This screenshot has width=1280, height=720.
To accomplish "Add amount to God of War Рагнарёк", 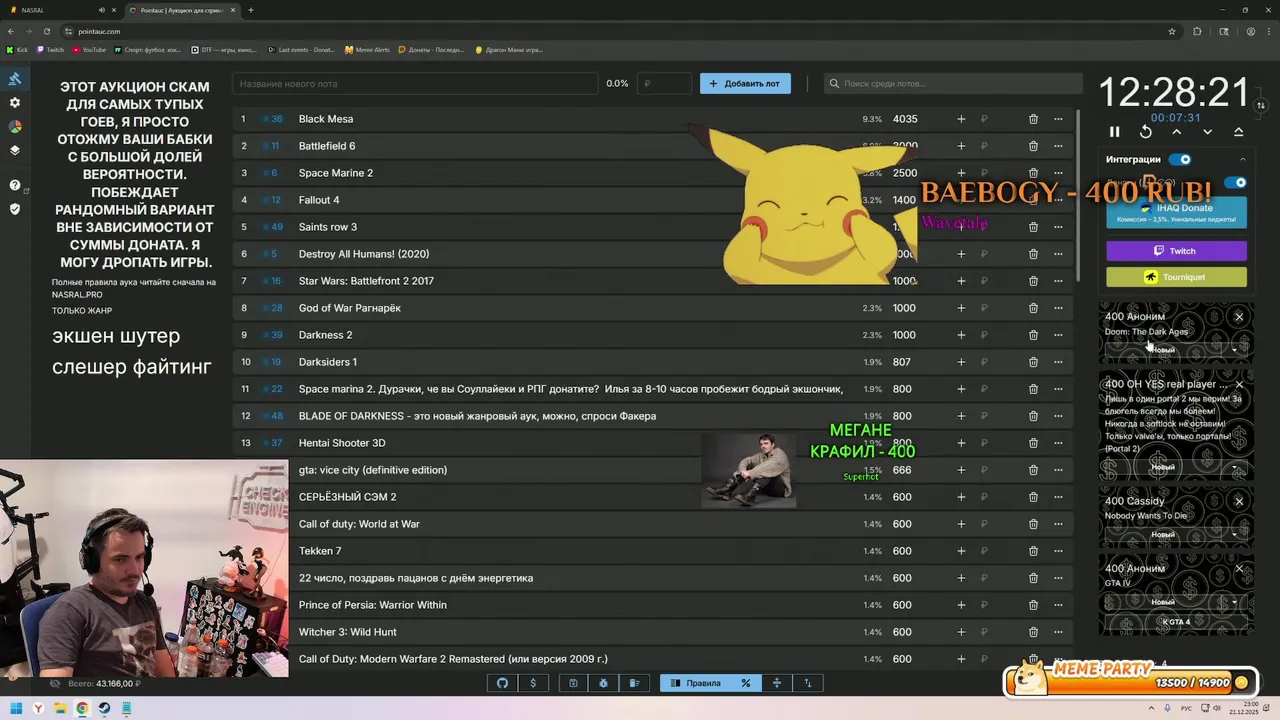I will (961, 308).
